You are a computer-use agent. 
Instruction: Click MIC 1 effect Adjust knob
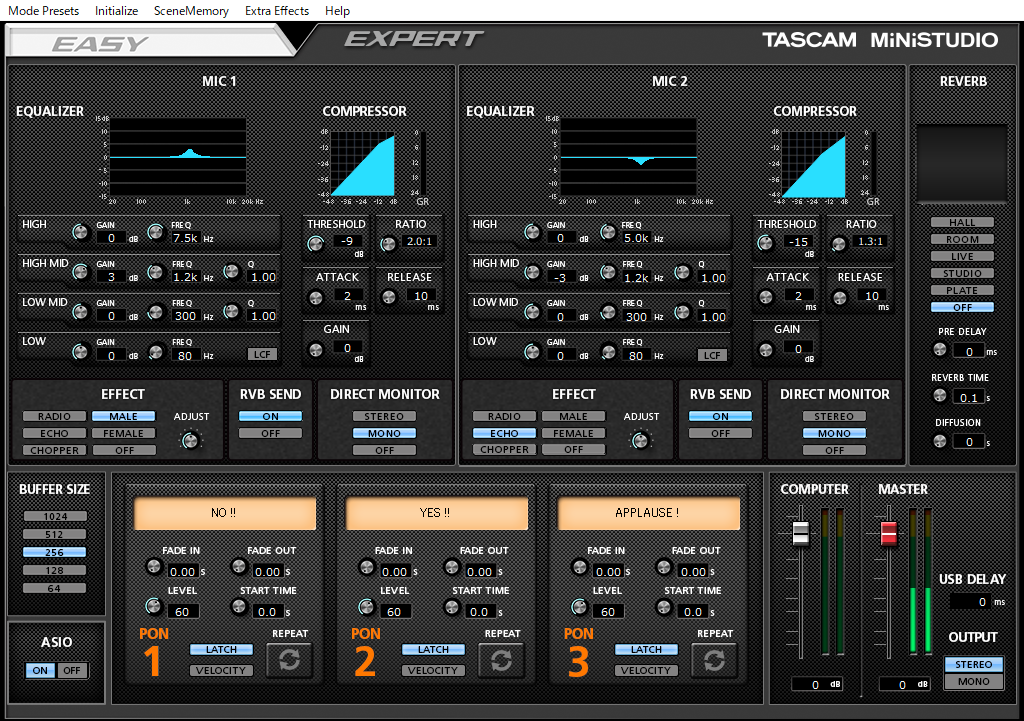click(x=190, y=441)
